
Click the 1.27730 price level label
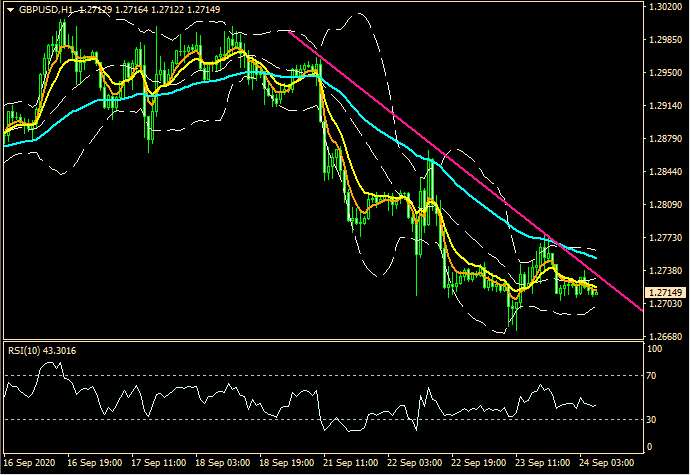664,238
